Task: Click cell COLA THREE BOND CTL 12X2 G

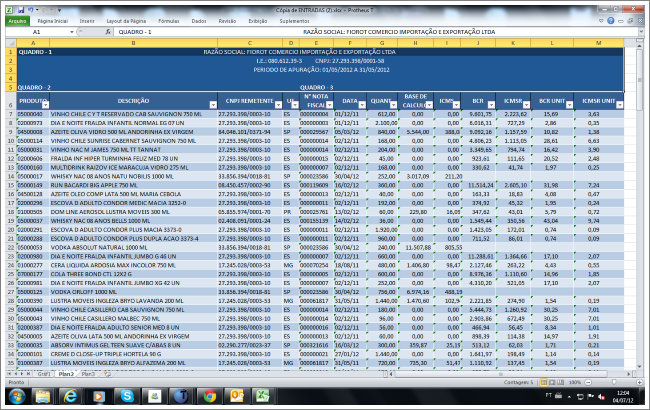Action: coord(133,274)
